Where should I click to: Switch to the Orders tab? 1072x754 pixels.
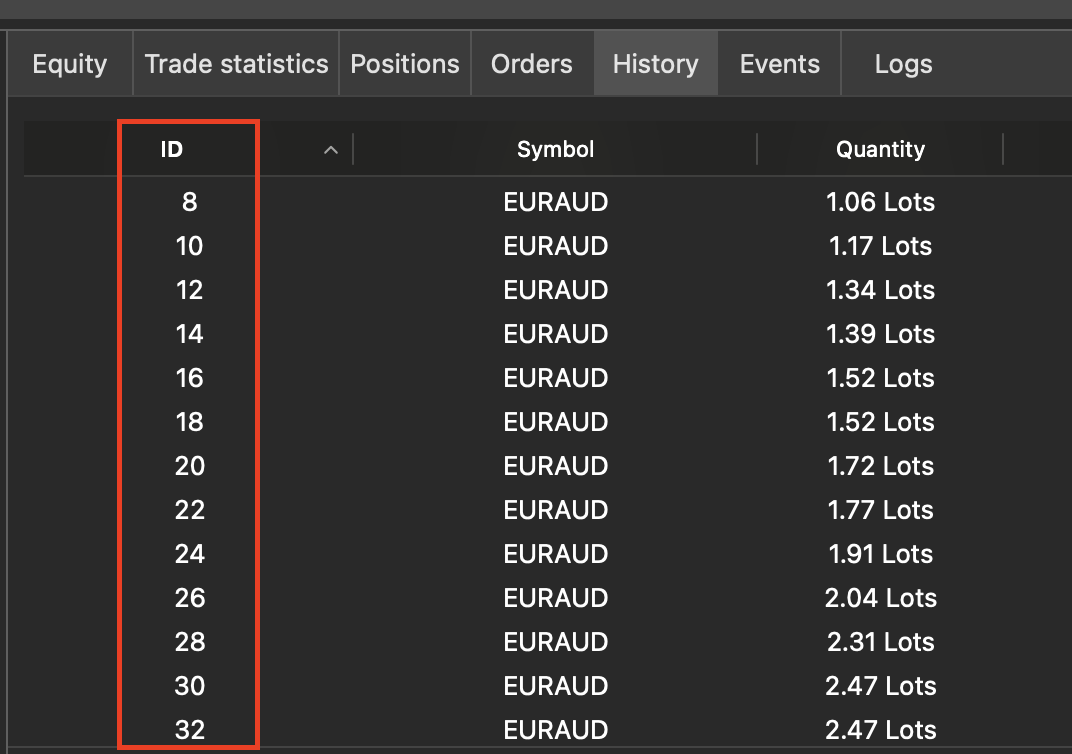(532, 64)
